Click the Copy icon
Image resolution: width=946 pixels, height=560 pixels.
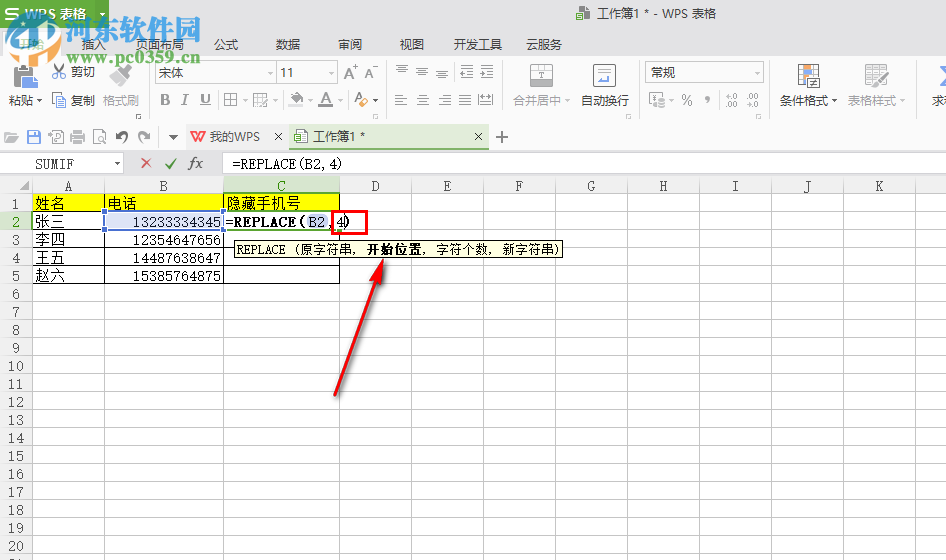(59, 100)
